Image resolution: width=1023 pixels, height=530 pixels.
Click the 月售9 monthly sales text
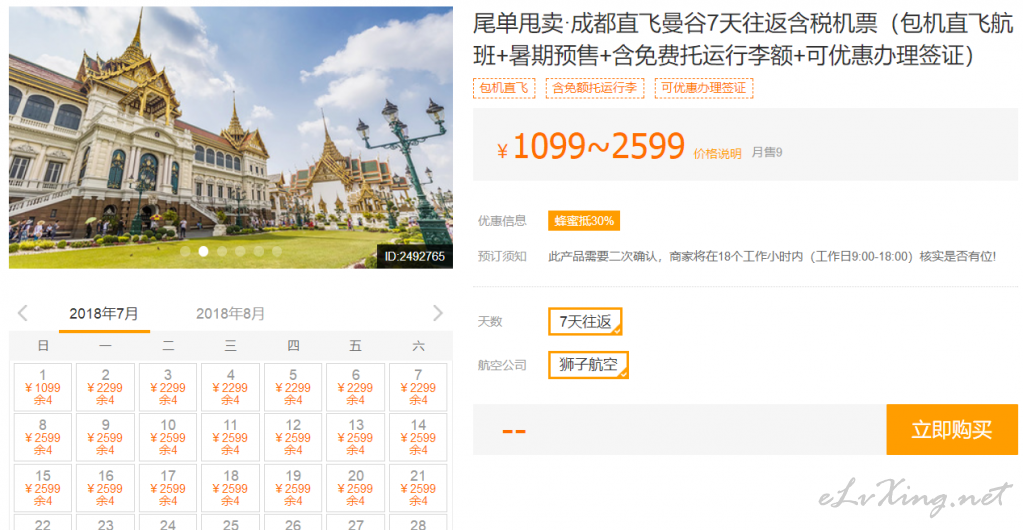(x=767, y=153)
